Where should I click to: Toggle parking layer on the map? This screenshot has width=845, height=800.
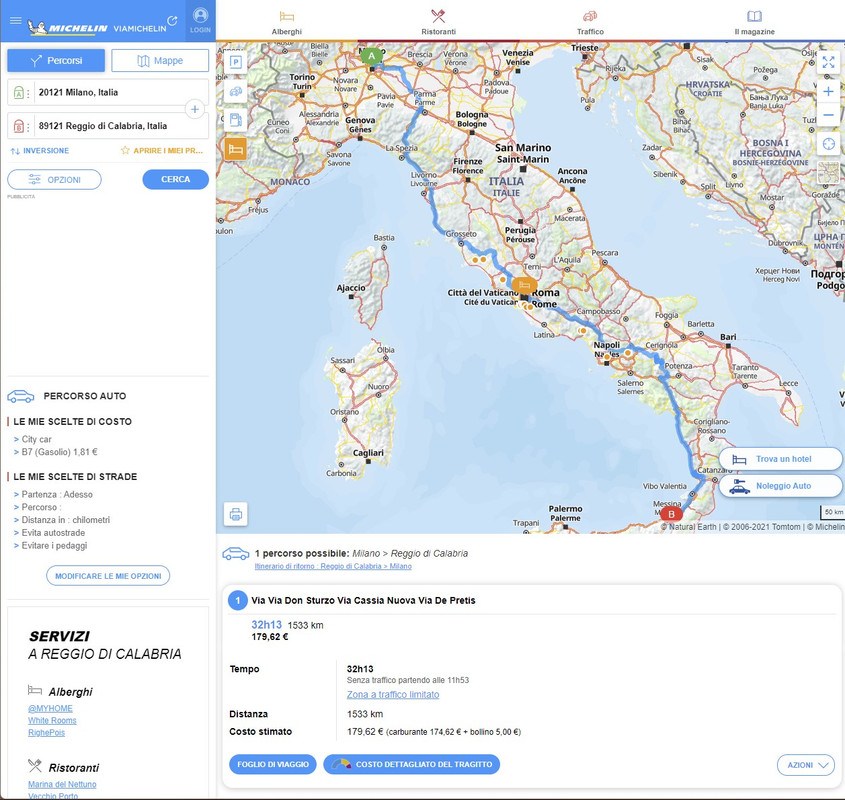click(236, 61)
